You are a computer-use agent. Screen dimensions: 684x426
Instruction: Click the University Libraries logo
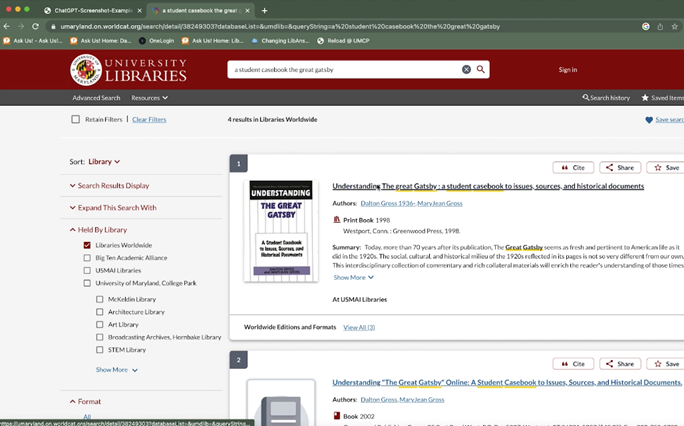coord(128,69)
